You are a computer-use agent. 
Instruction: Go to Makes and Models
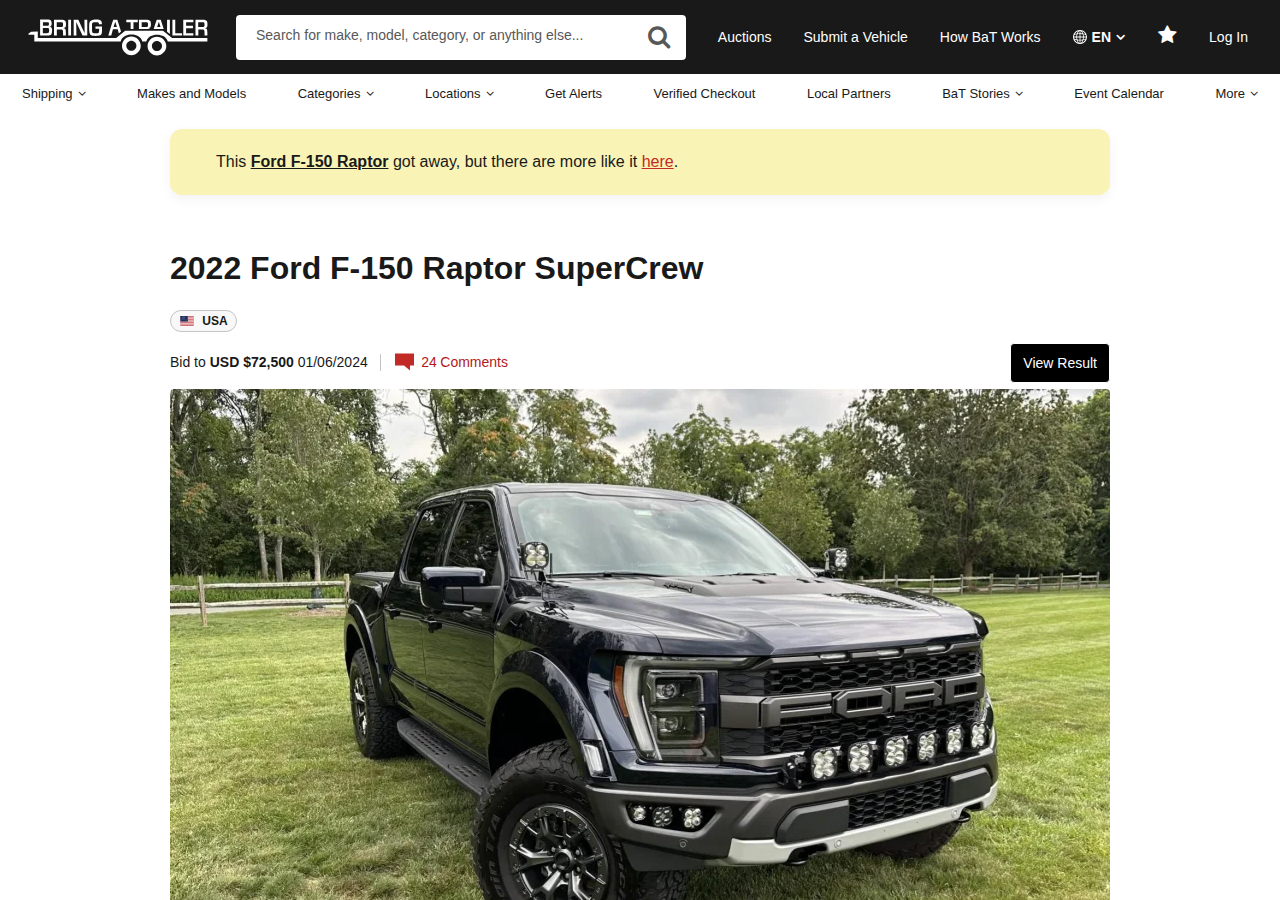[191, 93]
